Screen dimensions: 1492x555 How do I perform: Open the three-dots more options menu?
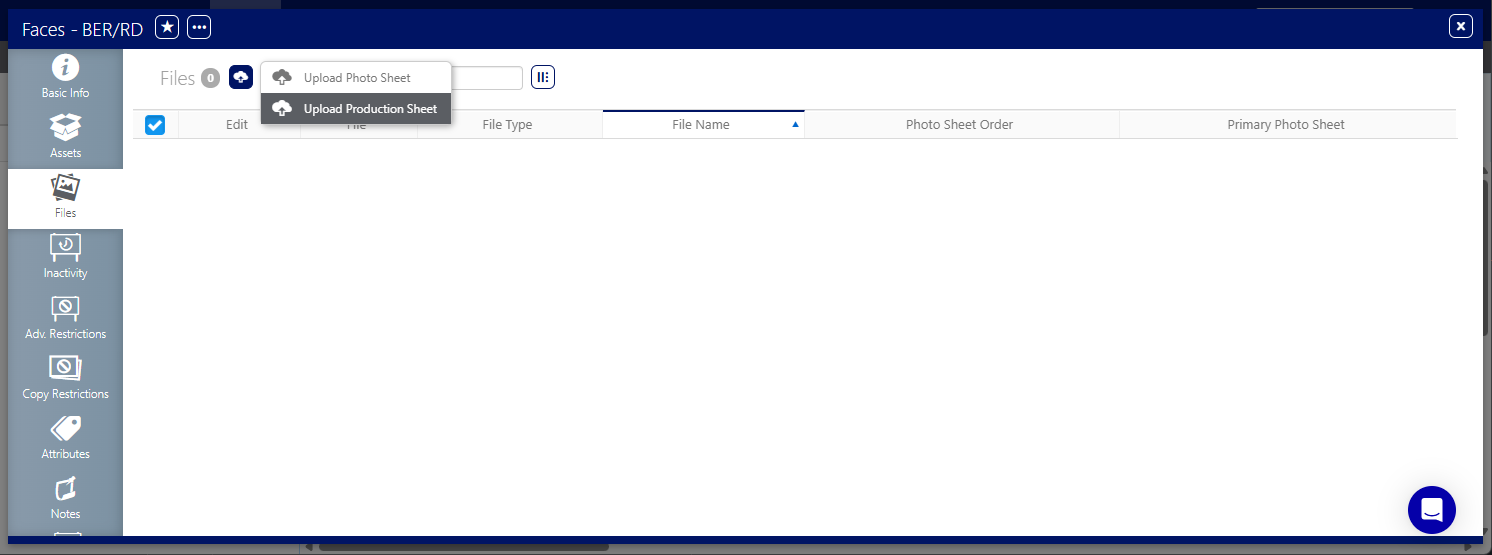coord(199,27)
